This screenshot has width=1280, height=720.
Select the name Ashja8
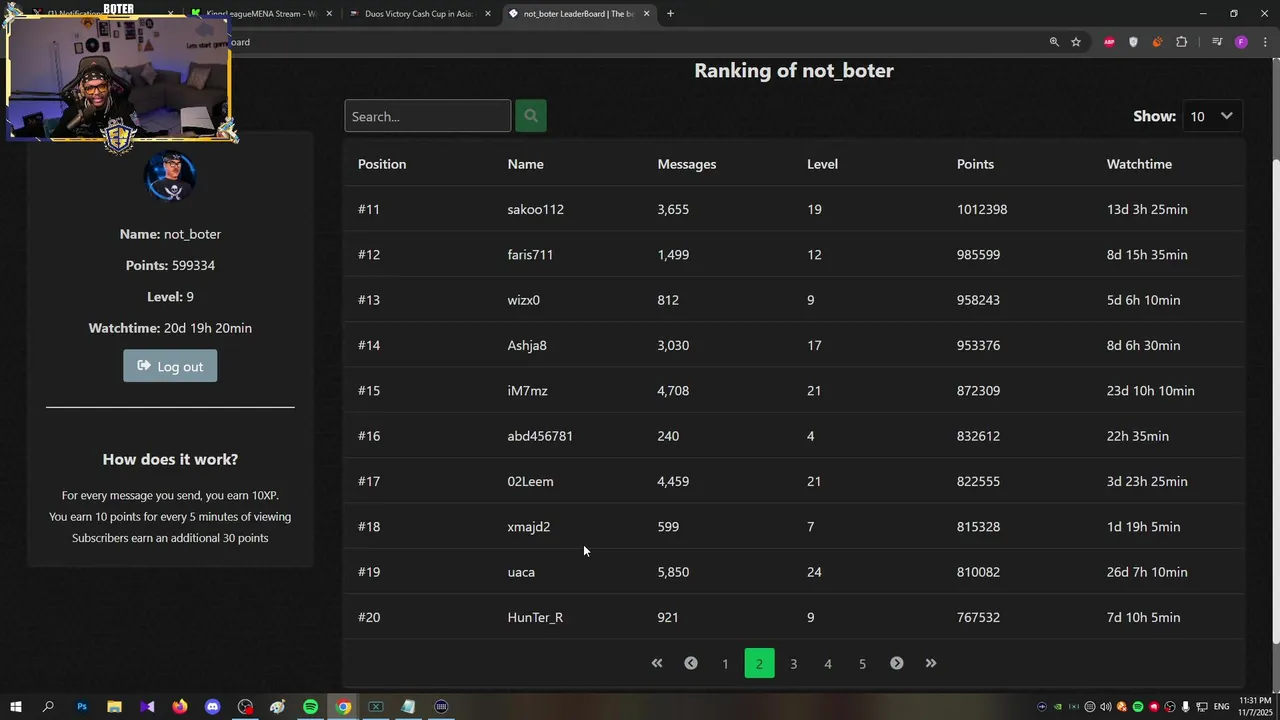click(527, 345)
